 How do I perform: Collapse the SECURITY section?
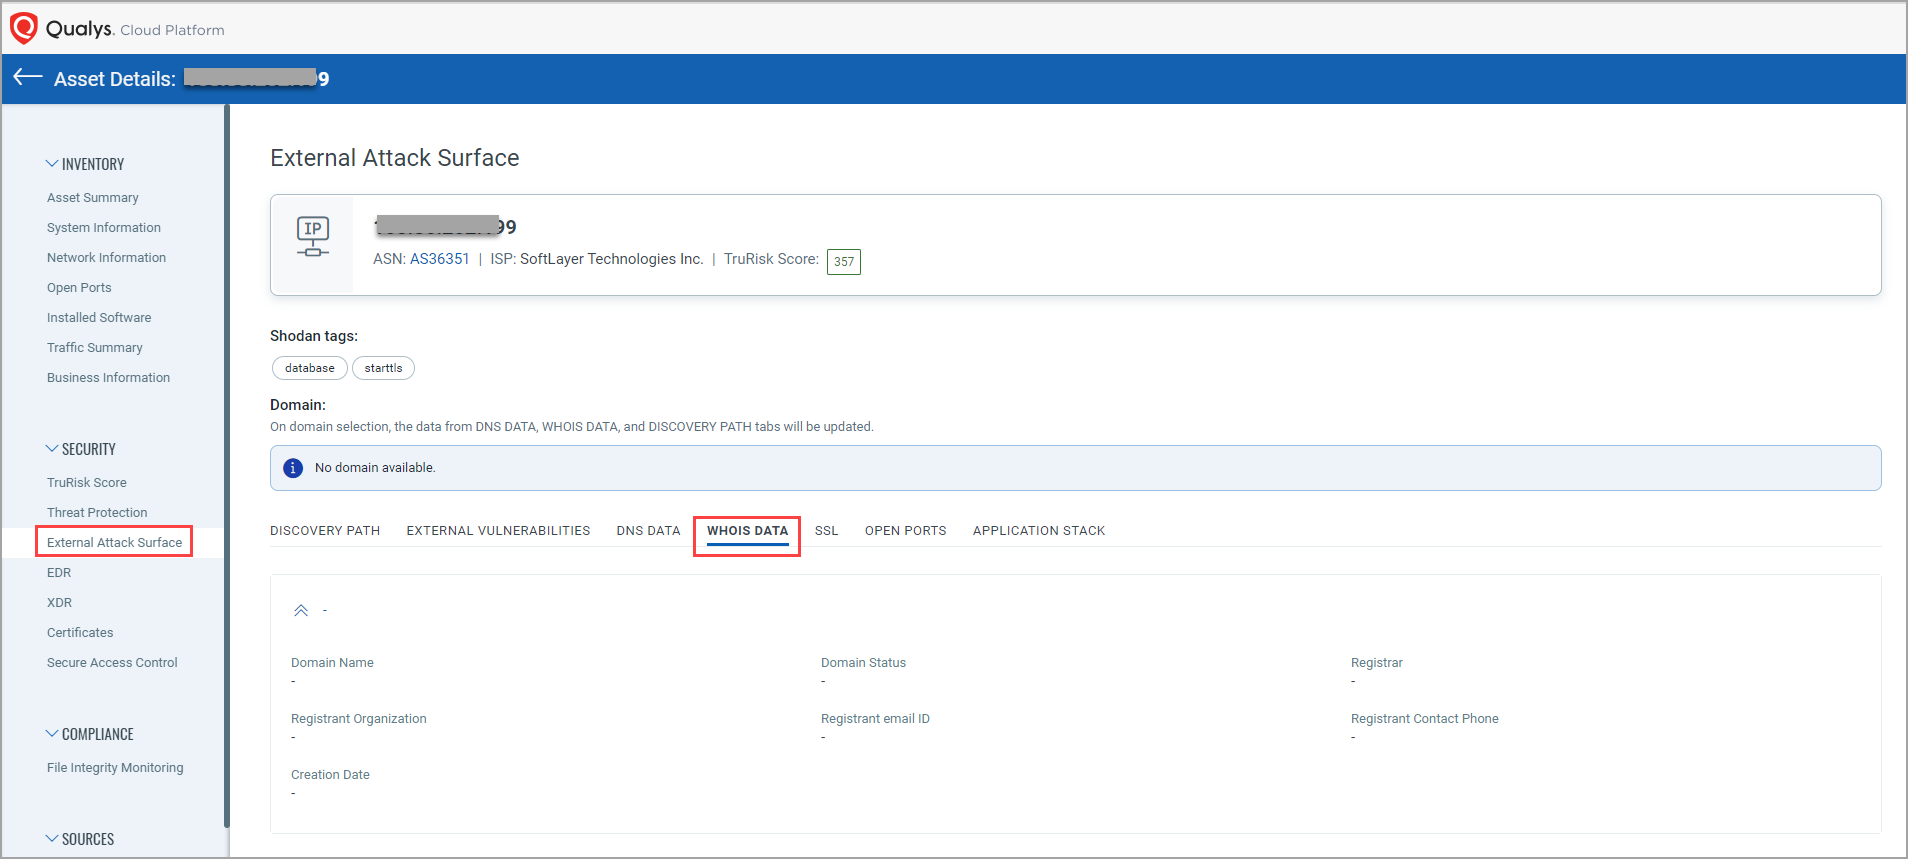(x=52, y=449)
